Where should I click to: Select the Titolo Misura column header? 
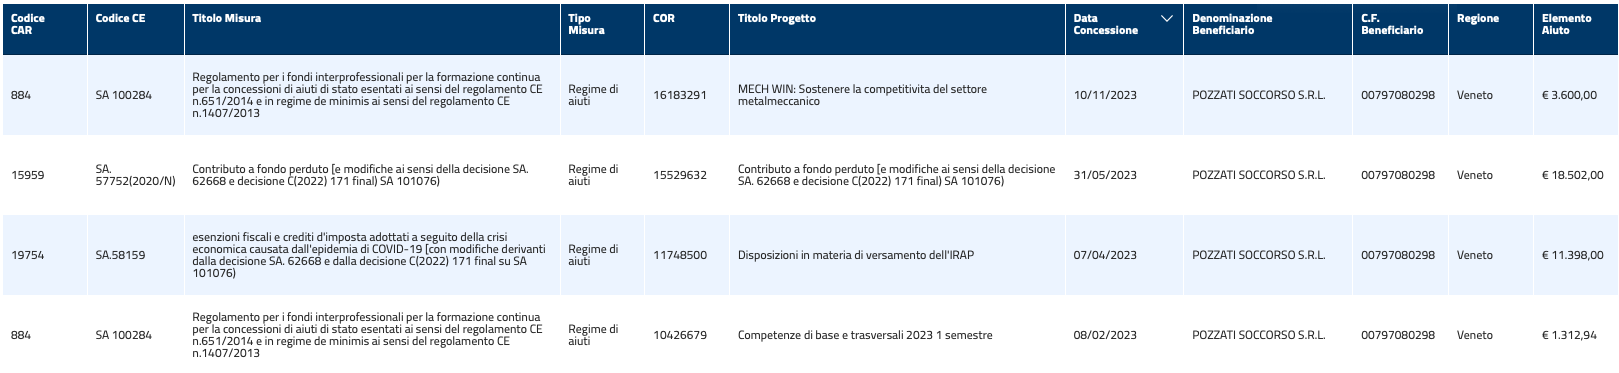(227, 18)
